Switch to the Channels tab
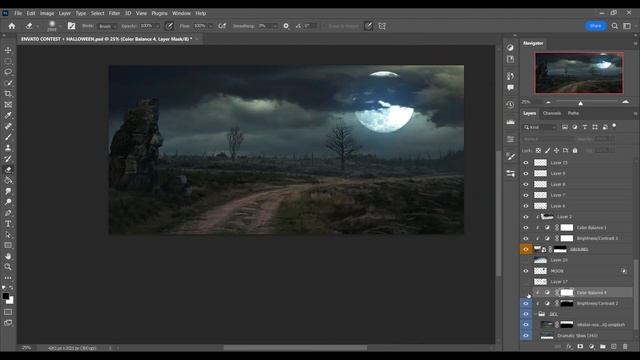The width and height of the screenshot is (640, 360). (x=552, y=113)
